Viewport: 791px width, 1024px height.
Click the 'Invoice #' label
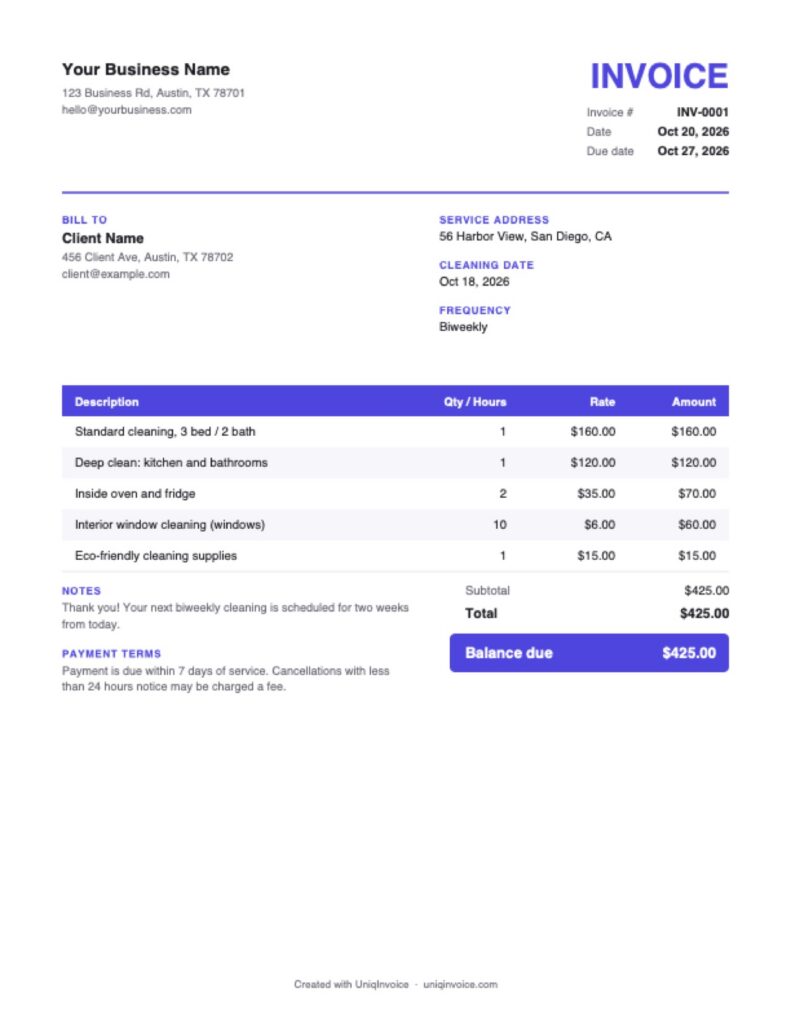click(609, 112)
